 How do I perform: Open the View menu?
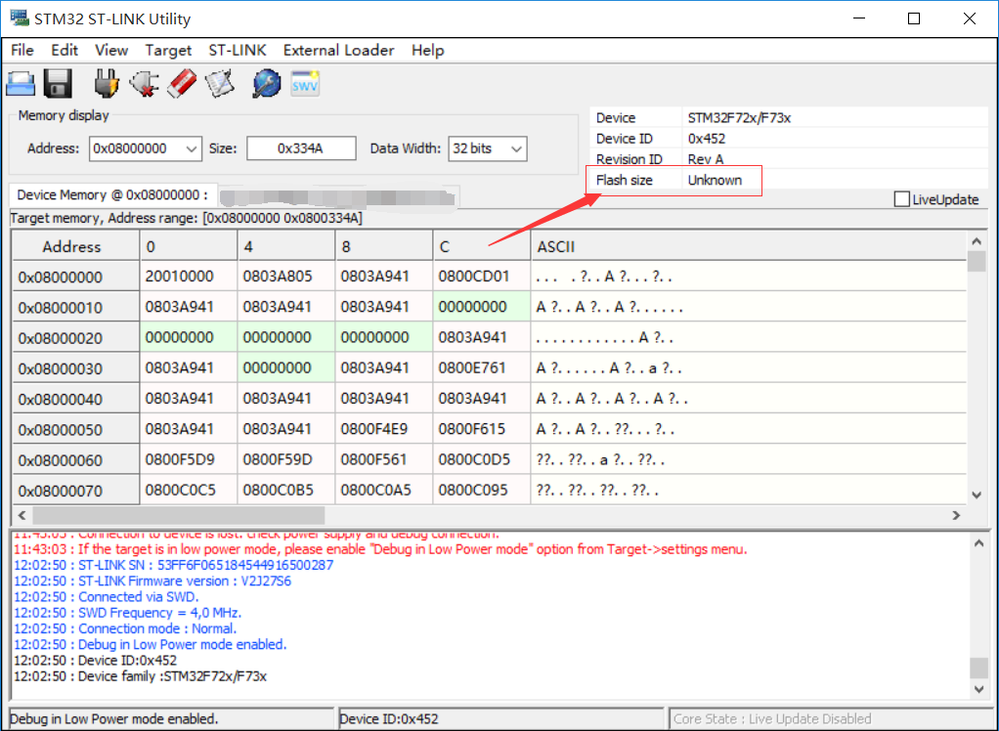click(111, 50)
